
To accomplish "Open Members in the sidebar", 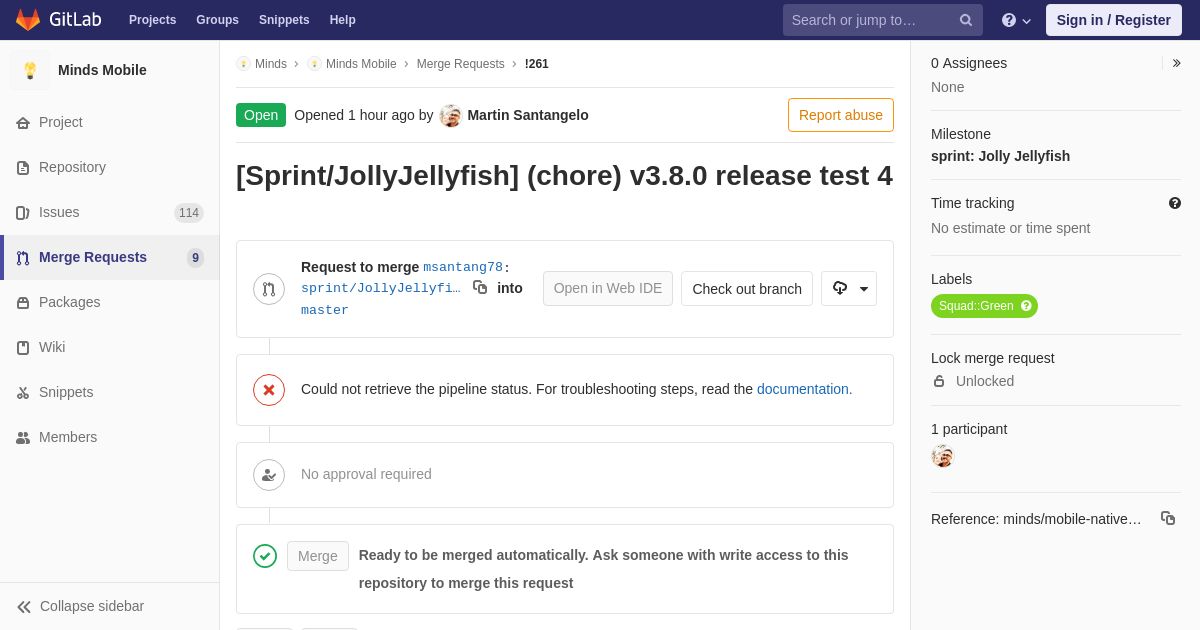I will pyautogui.click(x=110, y=437).
